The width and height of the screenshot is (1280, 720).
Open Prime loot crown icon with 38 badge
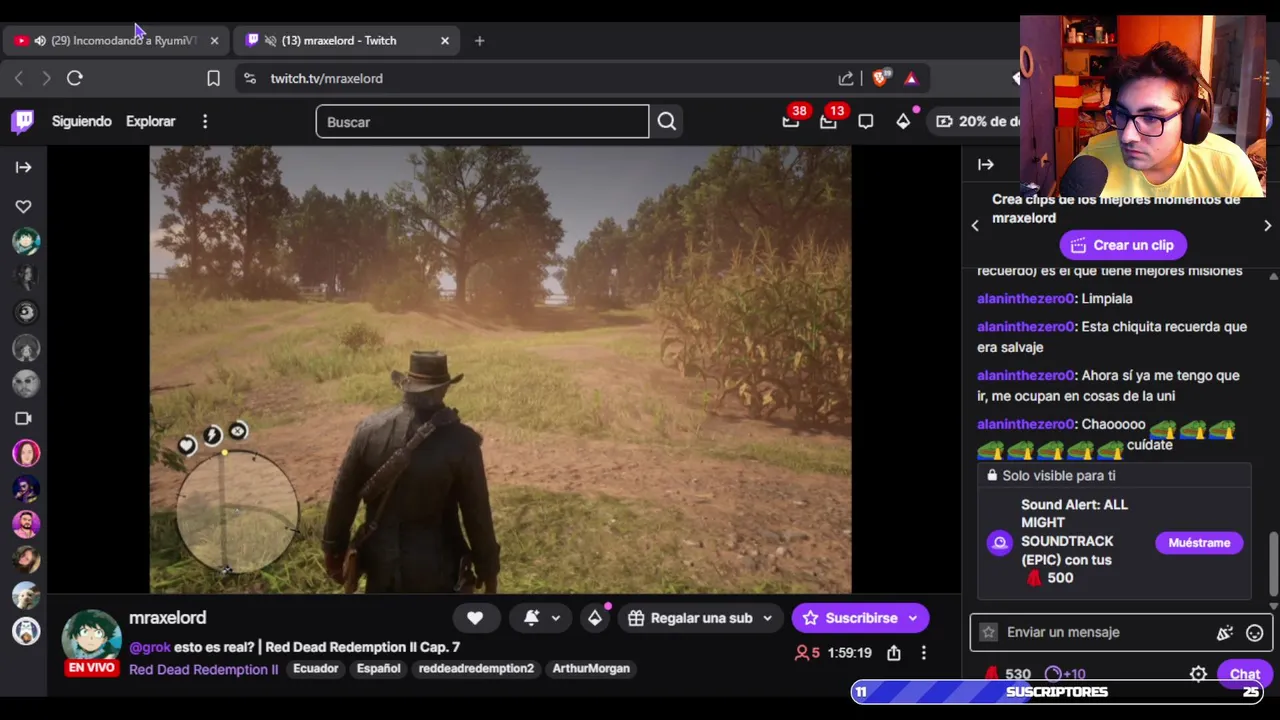[791, 121]
